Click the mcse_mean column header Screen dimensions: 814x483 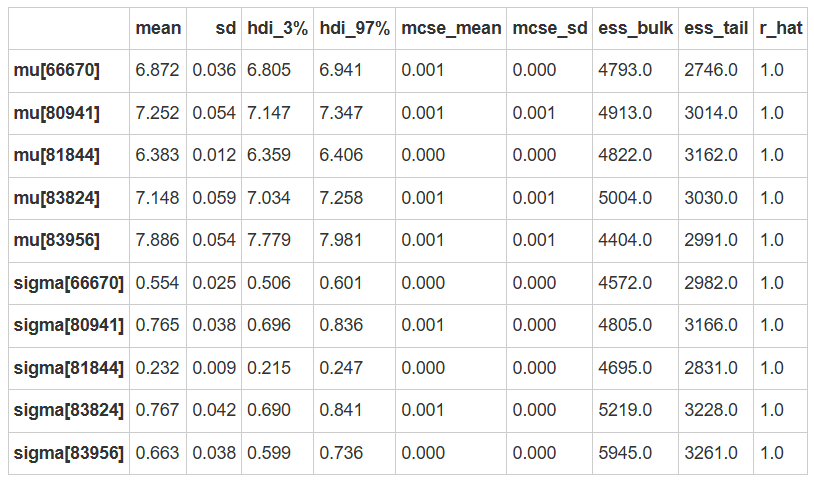pyautogui.click(x=451, y=28)
